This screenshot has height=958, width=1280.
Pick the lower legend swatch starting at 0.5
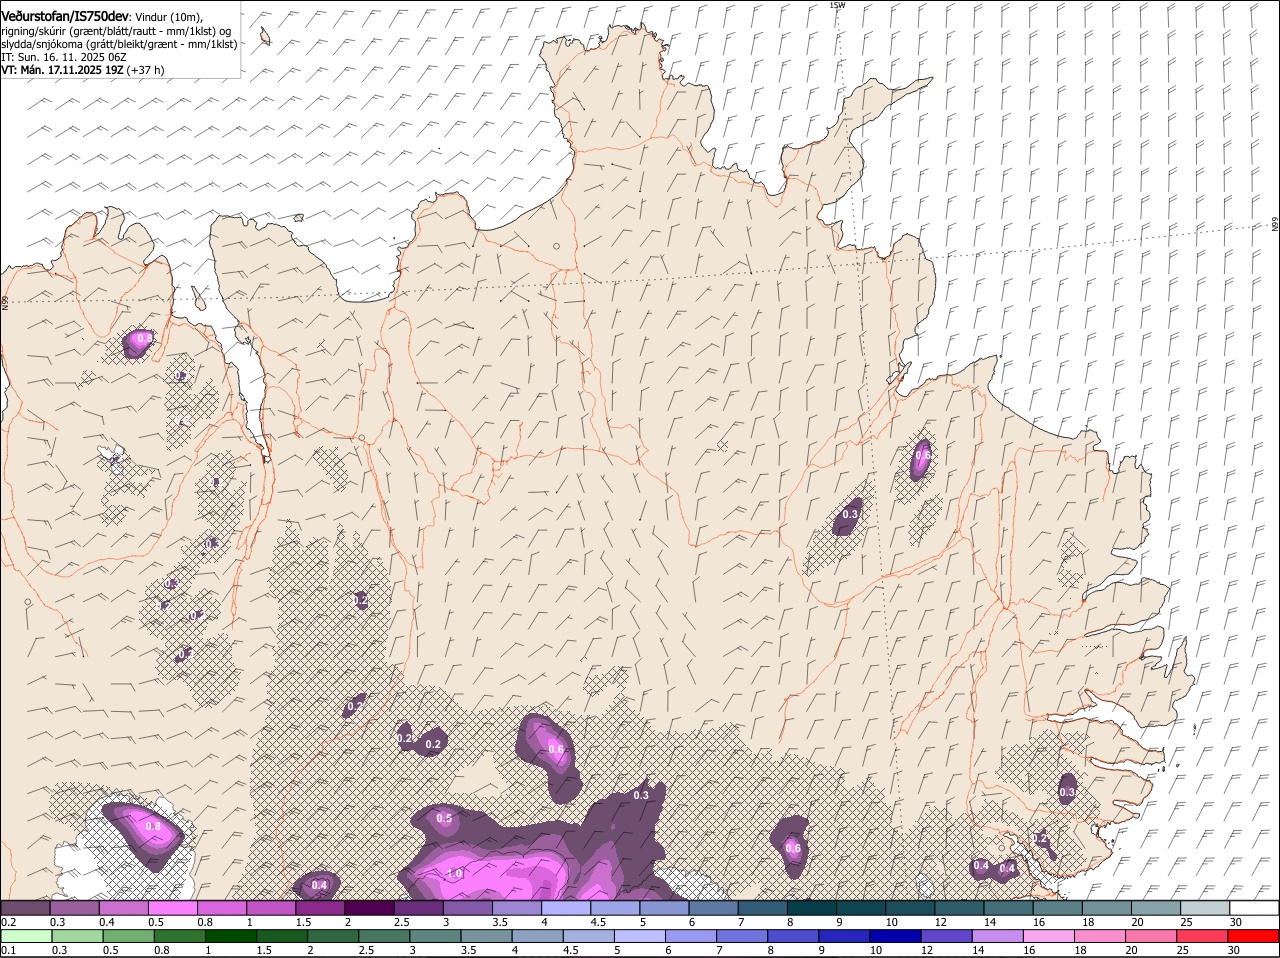coord(128,936)
